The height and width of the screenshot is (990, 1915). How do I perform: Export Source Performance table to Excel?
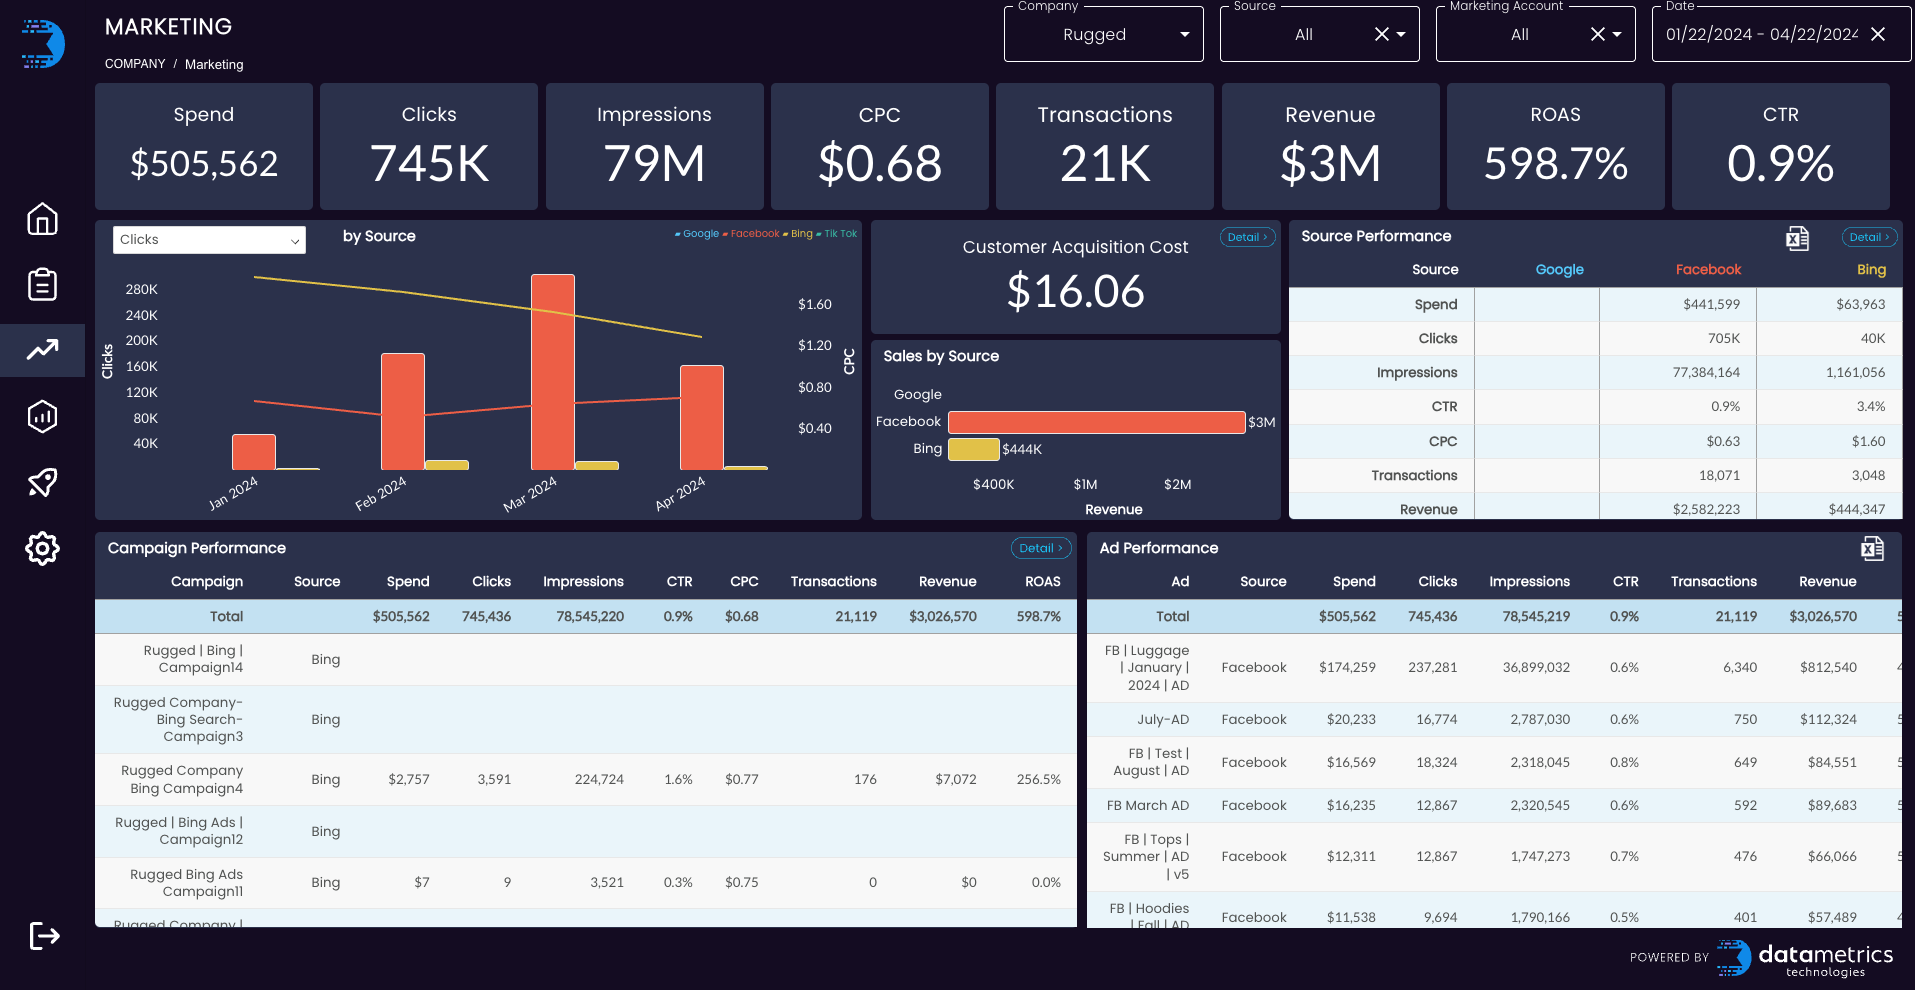tap(1797, 238)
